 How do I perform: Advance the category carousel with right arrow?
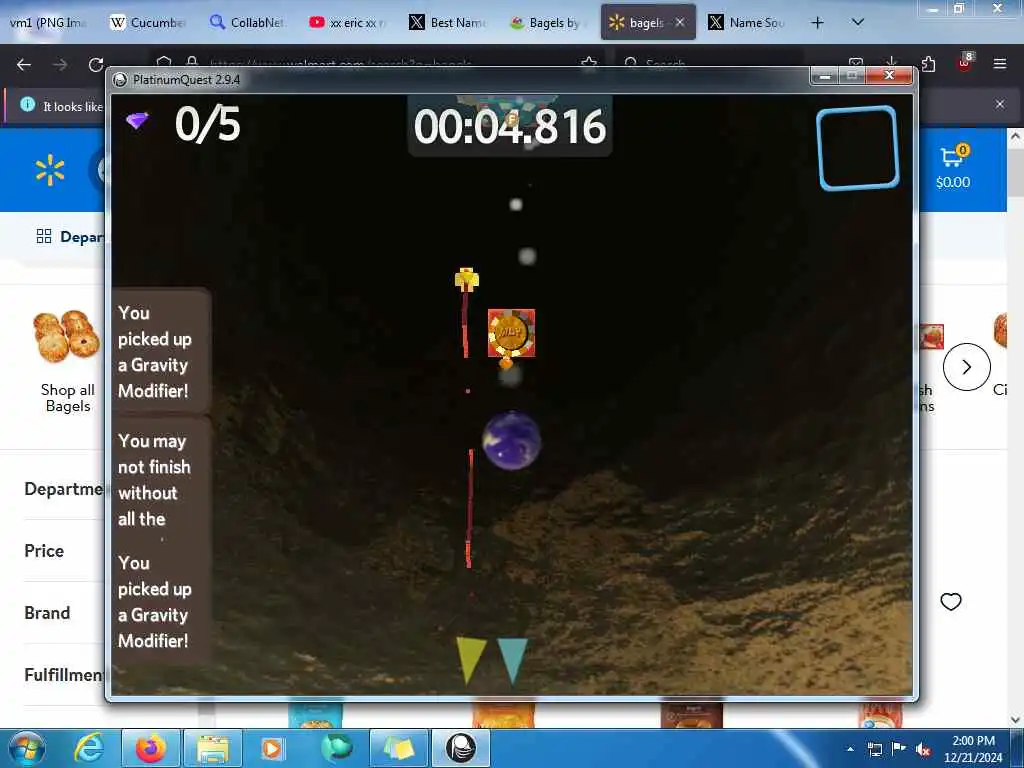[x=967, y=367]
